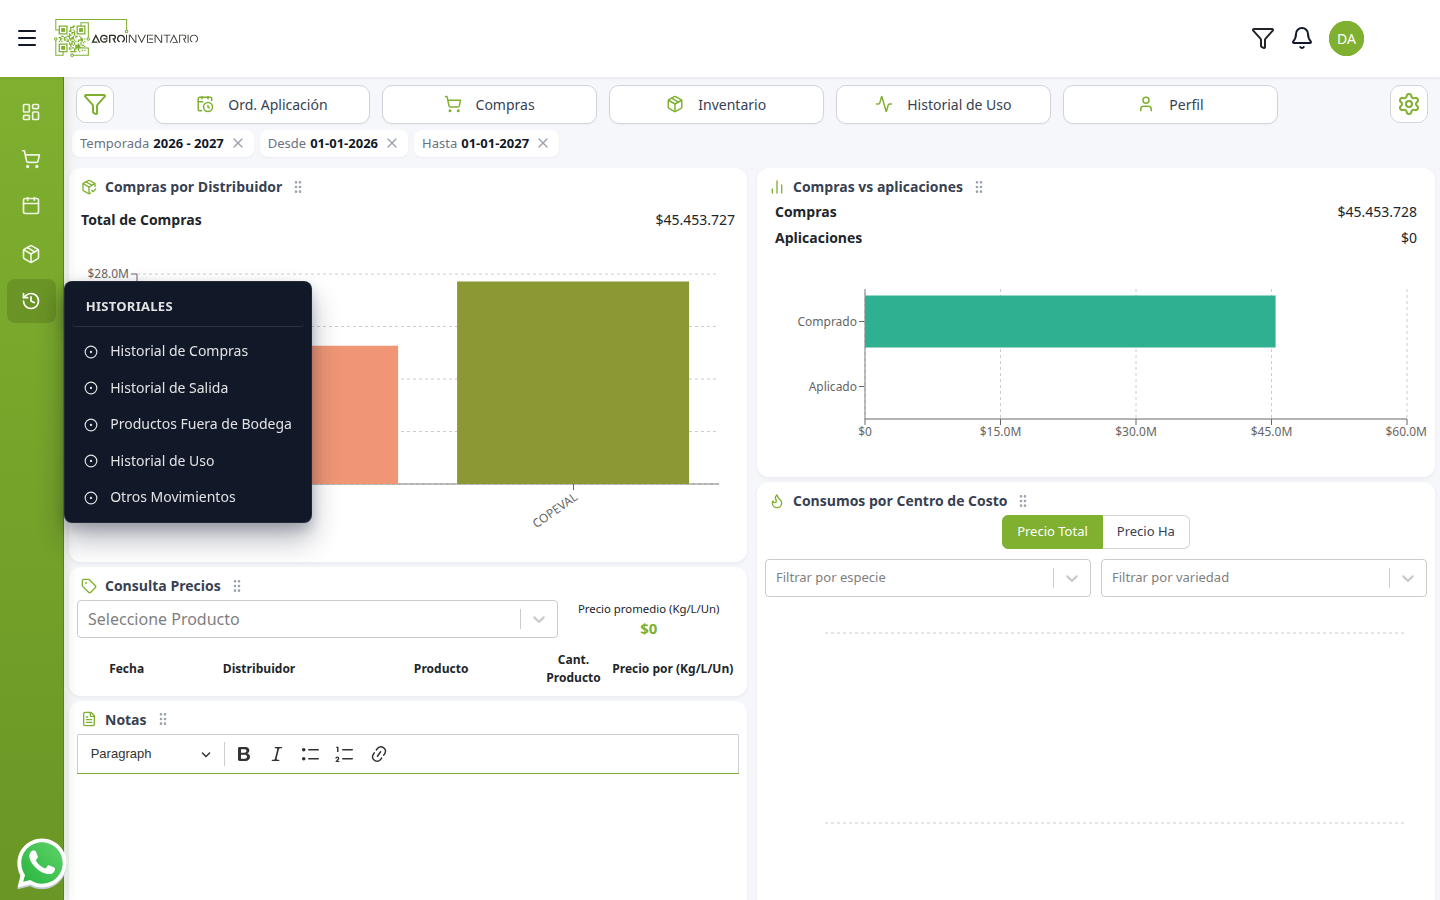Image resolution: width=1440 pixels, height=900 pixels.
Task: Select the Precio Total toggle
Action: click(x=1052, y=532)
